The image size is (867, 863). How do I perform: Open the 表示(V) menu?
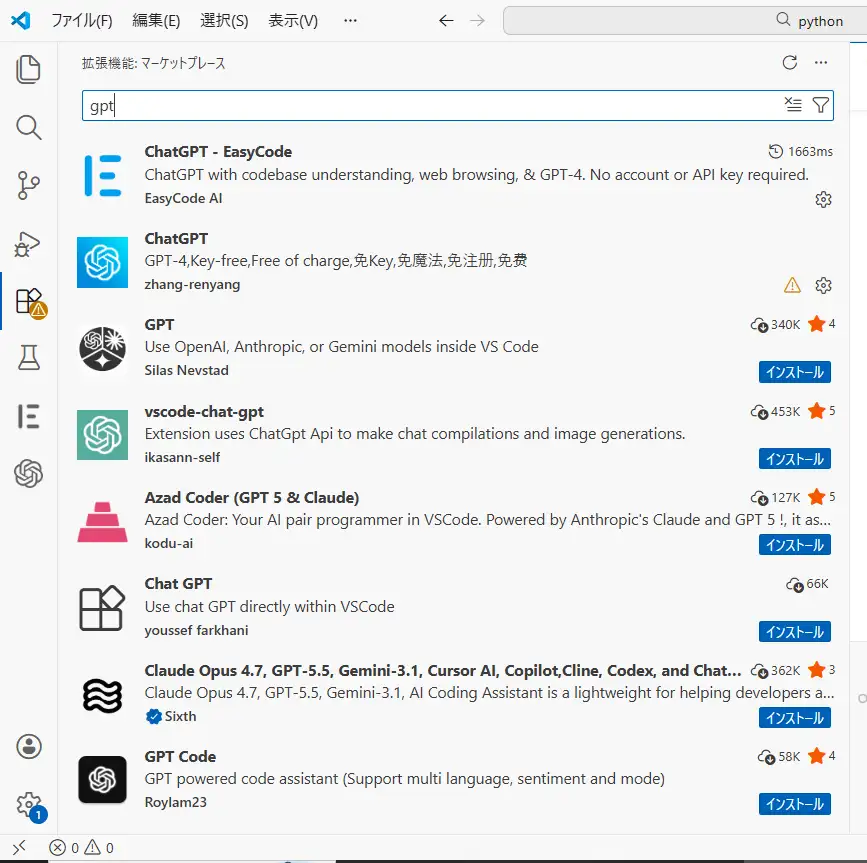pos(293,21)
